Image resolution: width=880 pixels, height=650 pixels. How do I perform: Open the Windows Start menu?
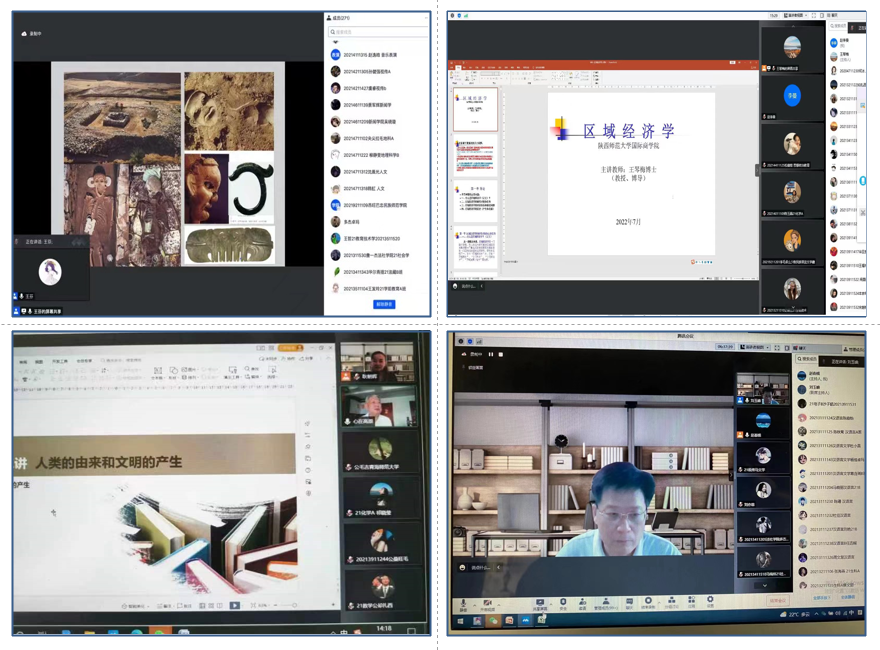pyautogui.click(x=461, y=621)
